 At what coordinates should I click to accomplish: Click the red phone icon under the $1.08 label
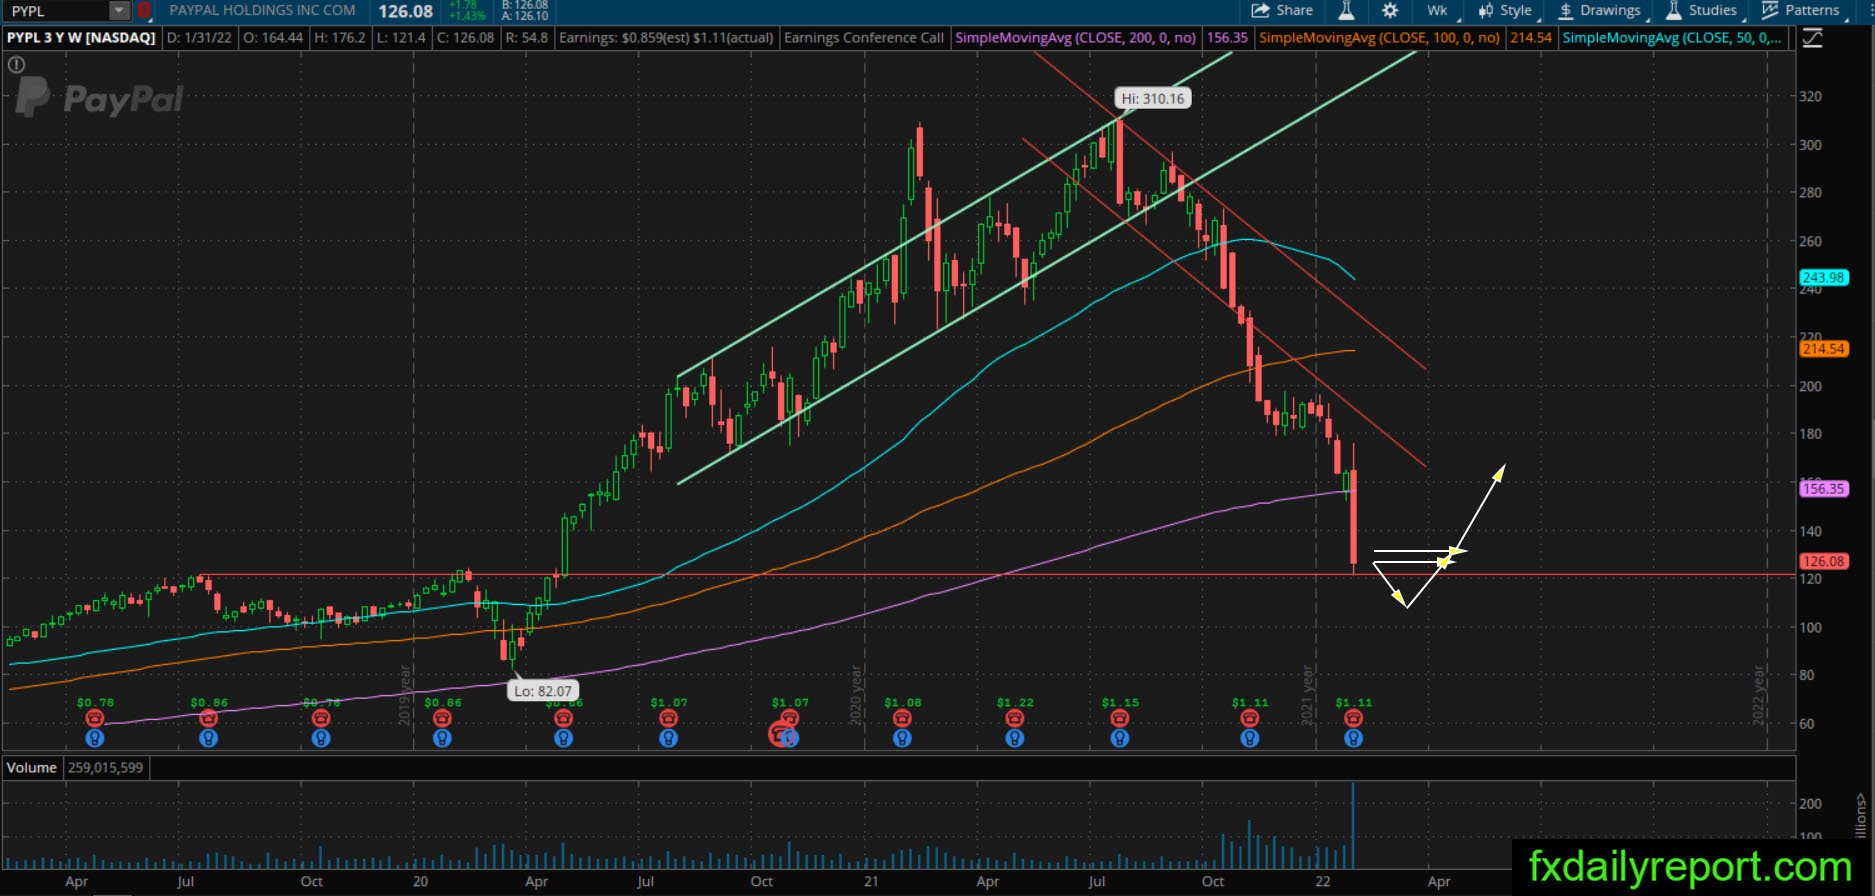click(x=902, y=718)
